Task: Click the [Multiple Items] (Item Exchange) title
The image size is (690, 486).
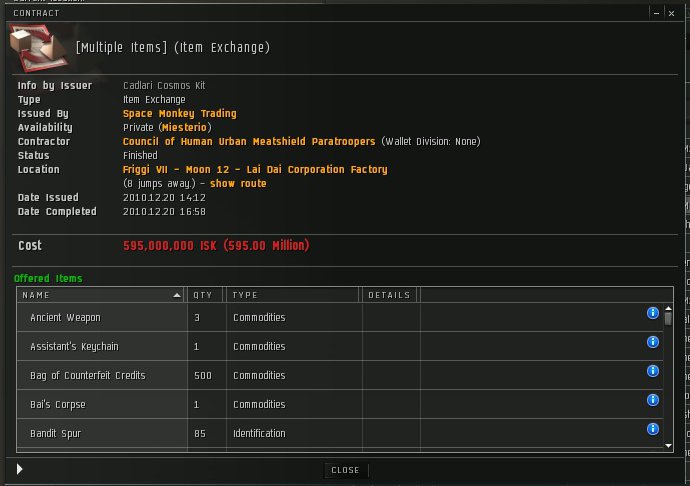Action: pos(173,48)
